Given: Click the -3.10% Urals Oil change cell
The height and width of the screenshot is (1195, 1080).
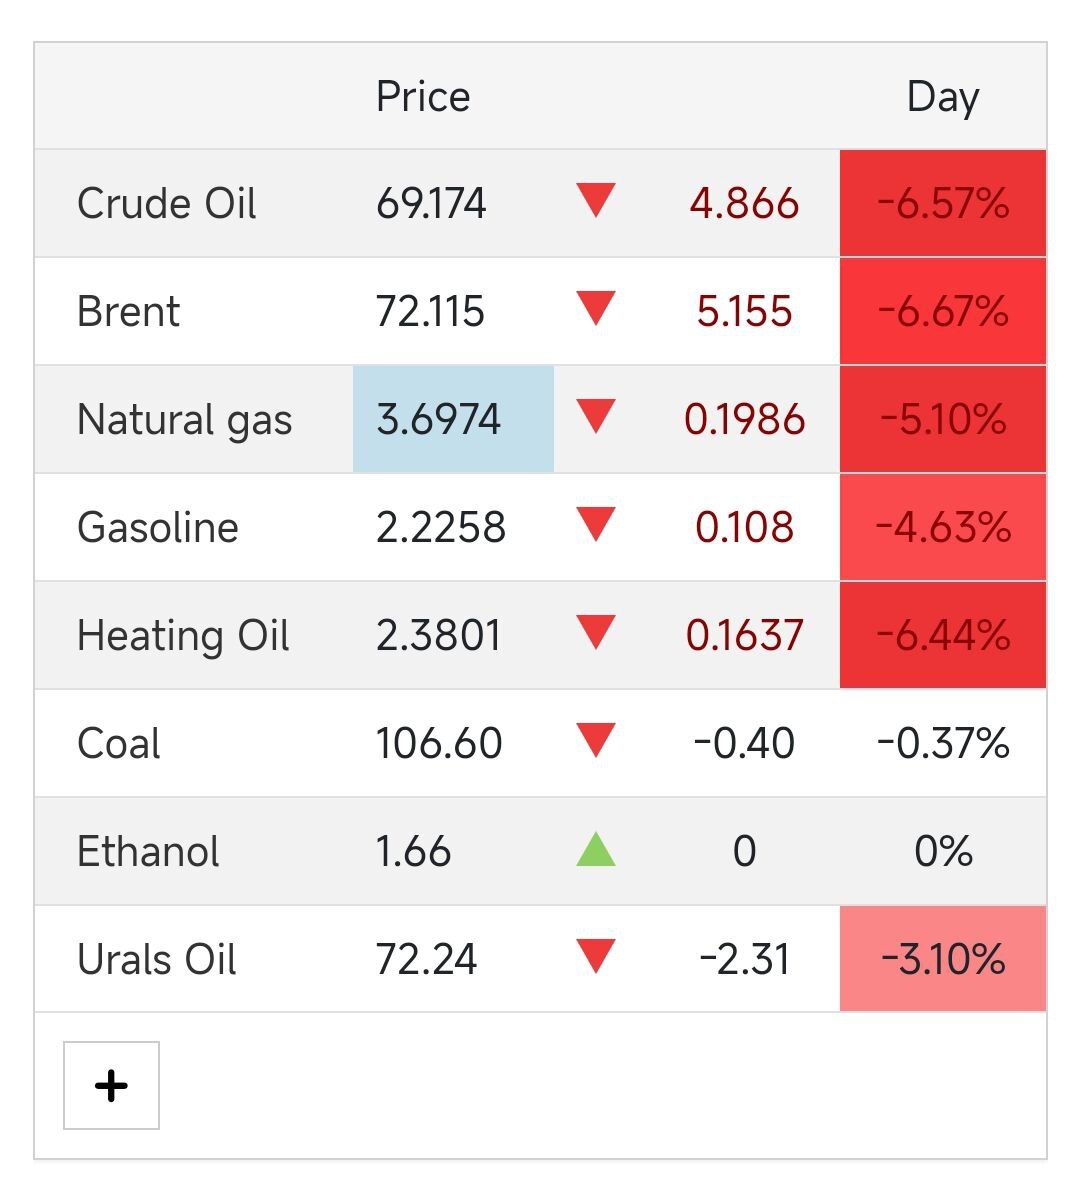Looking at the screenshot, I should point(943,960).
